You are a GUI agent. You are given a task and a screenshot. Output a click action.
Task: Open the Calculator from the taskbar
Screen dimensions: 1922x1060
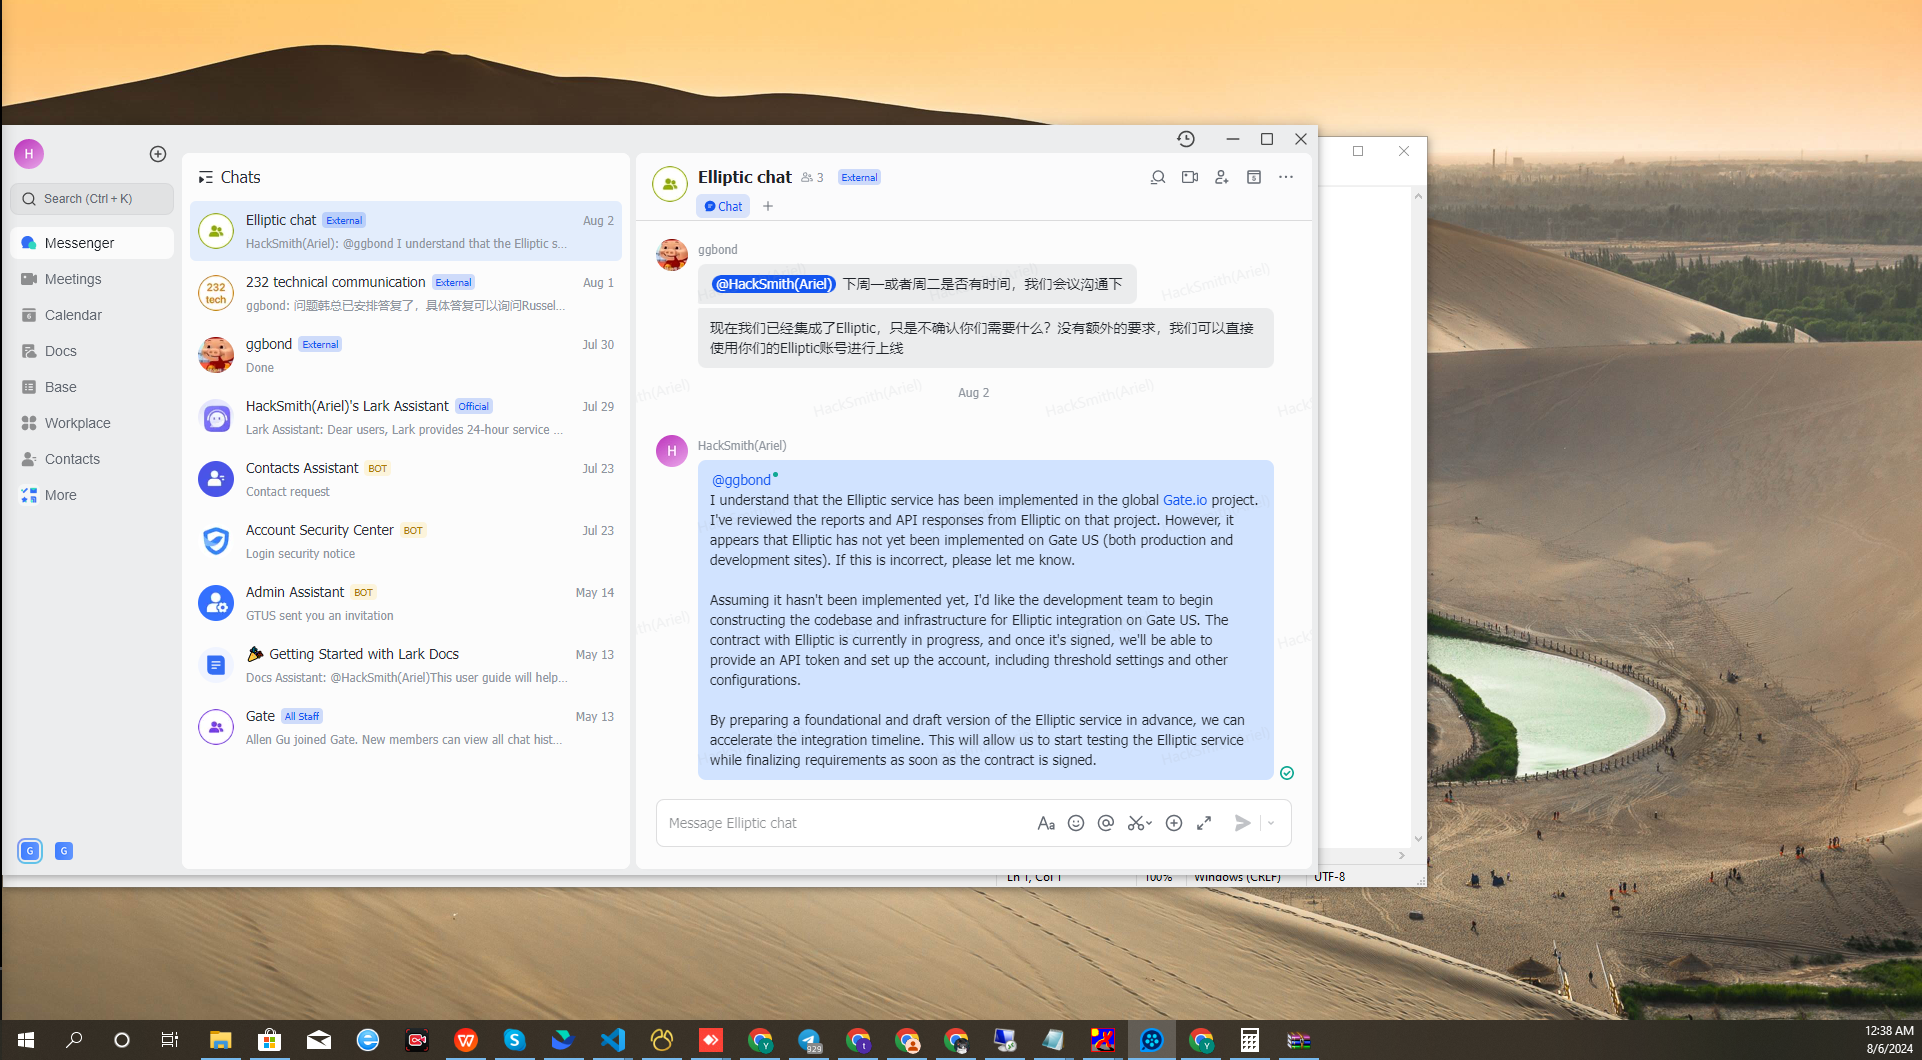1248,1040
